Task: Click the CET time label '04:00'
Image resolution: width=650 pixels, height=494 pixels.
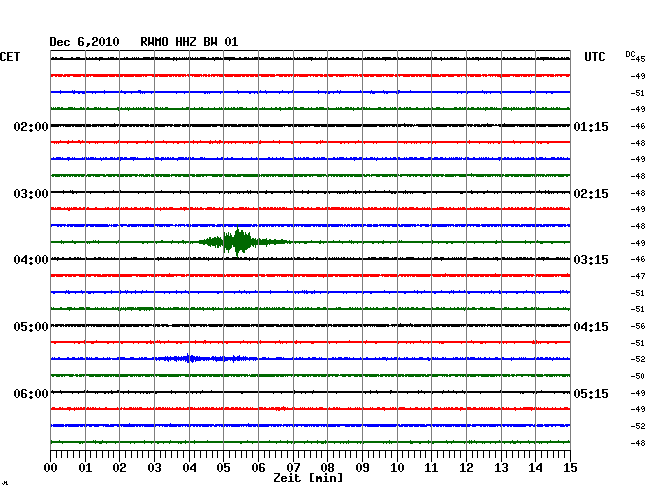Action: coord(31,260)
